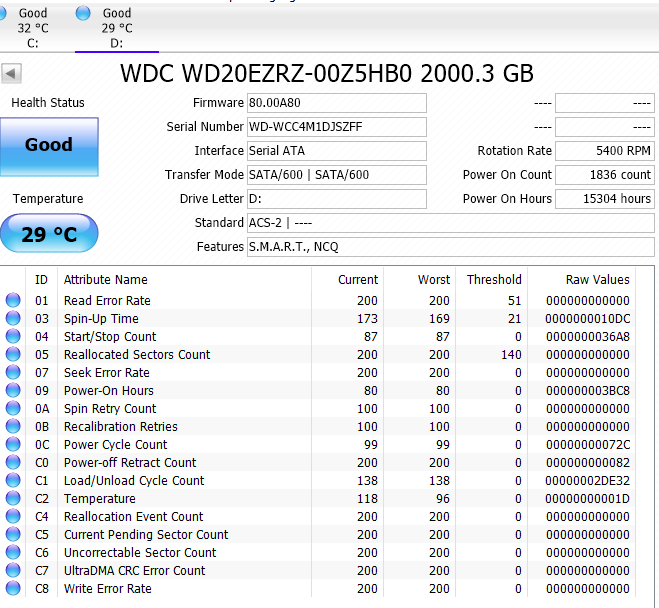Select the Read Error Rate attribute name
Screen dimensions: 659x608
(x=107, y=301)
